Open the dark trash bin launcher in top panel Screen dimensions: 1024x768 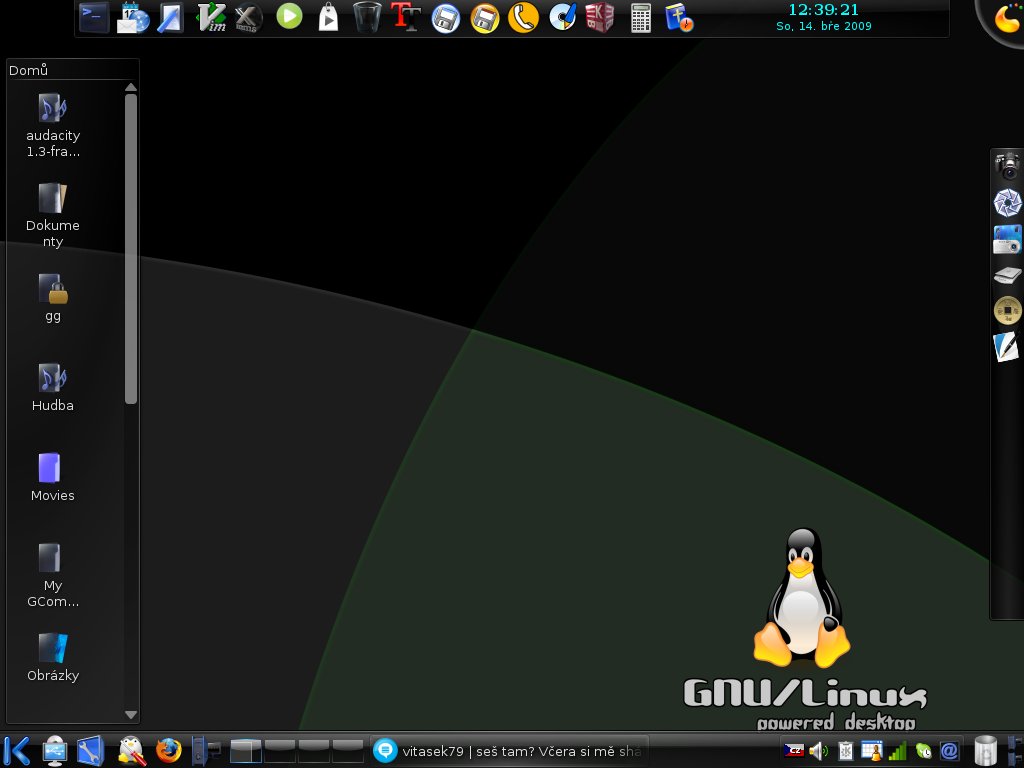pyautogui.click(x=367, y=18)
